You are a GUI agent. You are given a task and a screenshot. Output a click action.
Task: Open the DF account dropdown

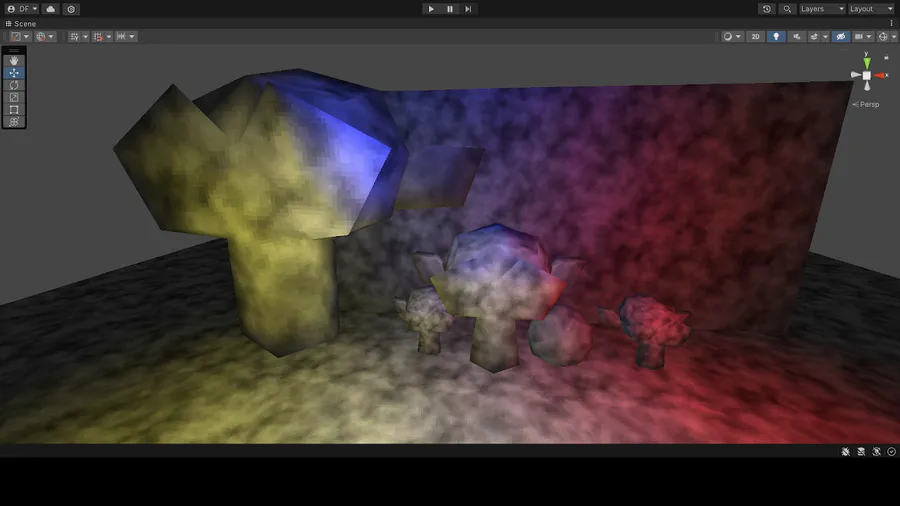pos(22,9)
